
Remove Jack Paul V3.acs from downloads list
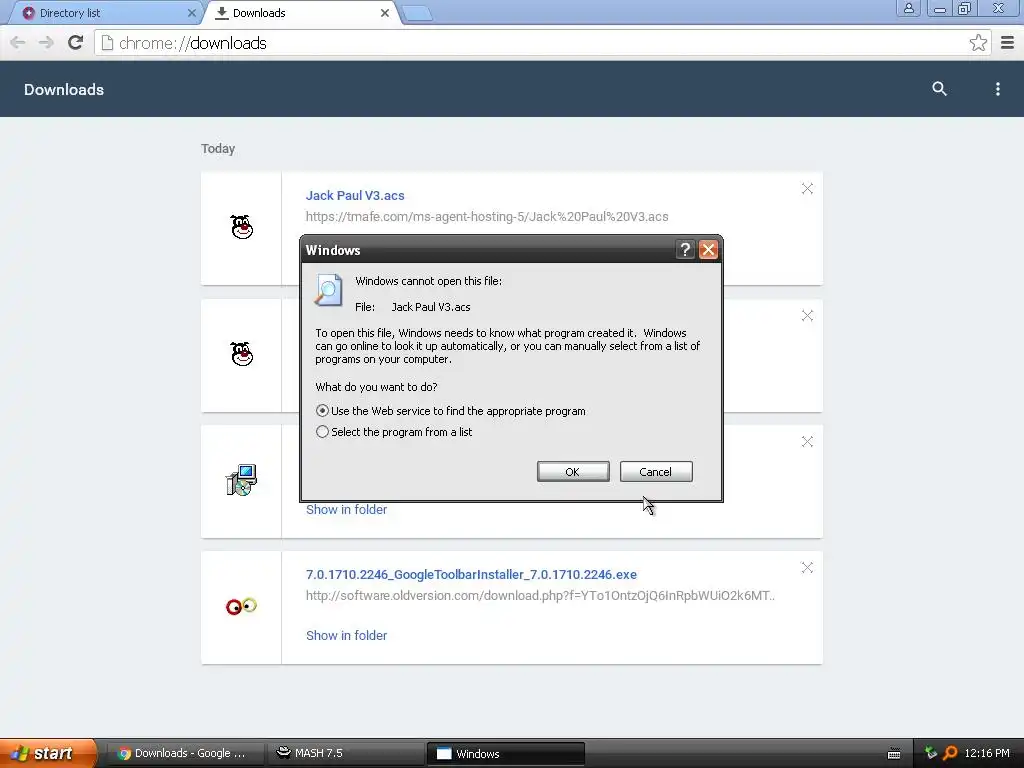807,189
